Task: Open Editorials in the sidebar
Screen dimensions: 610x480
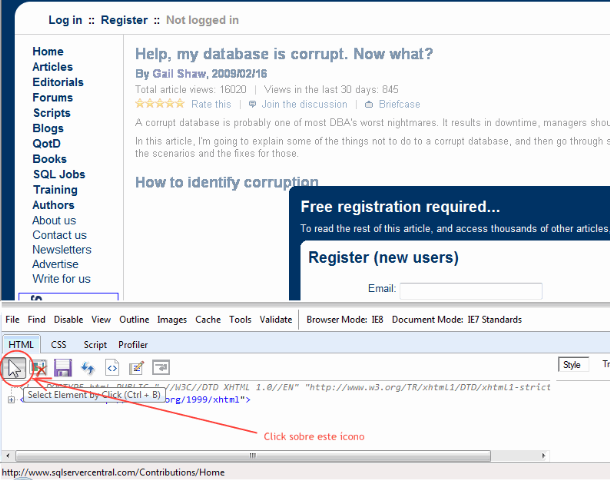Action: [x=58, y=82]
